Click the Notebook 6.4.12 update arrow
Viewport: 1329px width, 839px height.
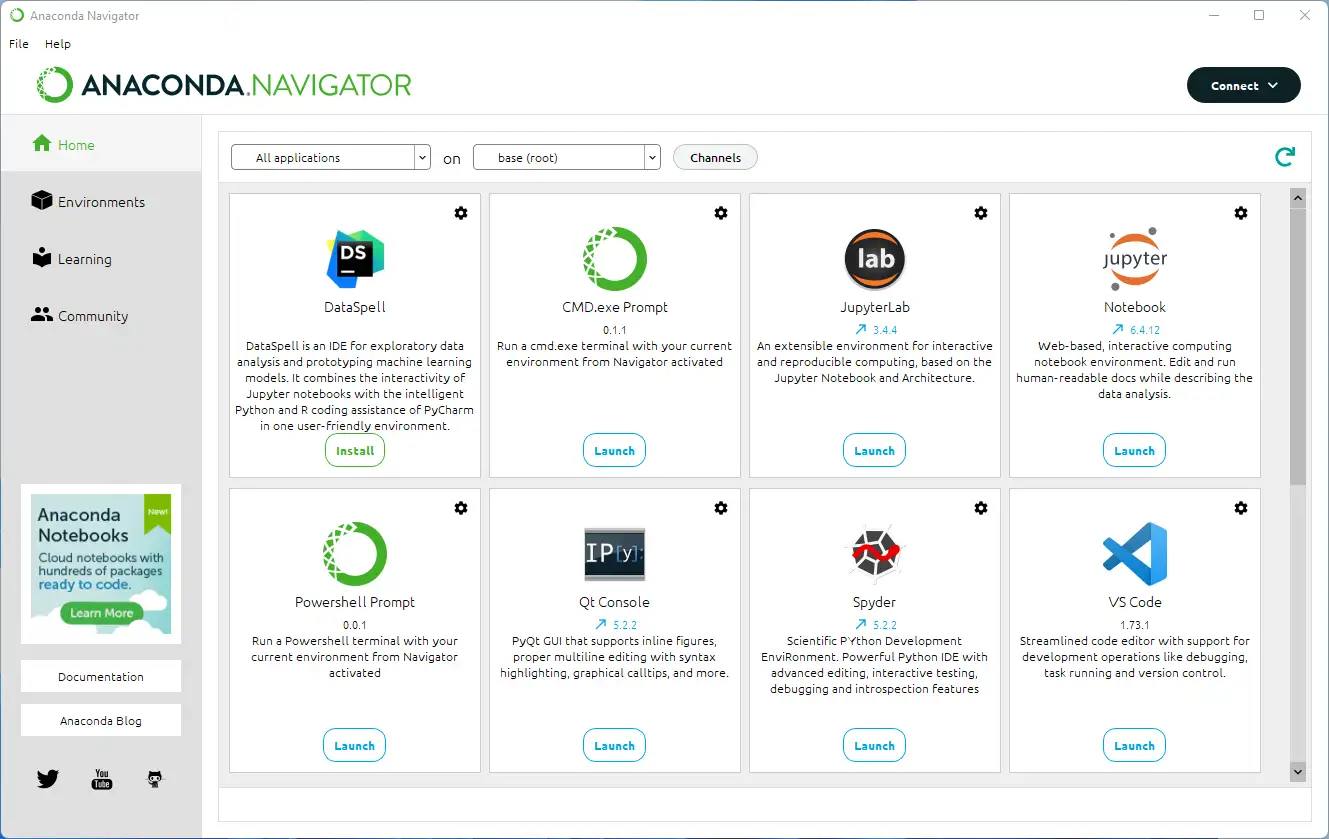[1117, 329]
